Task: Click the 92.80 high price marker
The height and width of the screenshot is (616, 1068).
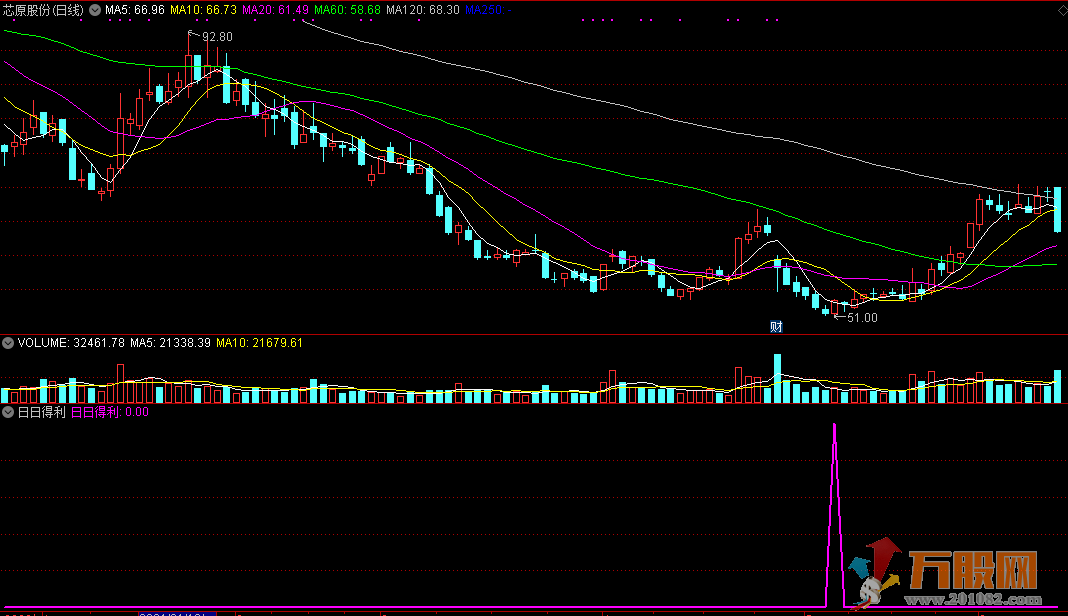Action: pyautogui.click(x=217, y=37)
